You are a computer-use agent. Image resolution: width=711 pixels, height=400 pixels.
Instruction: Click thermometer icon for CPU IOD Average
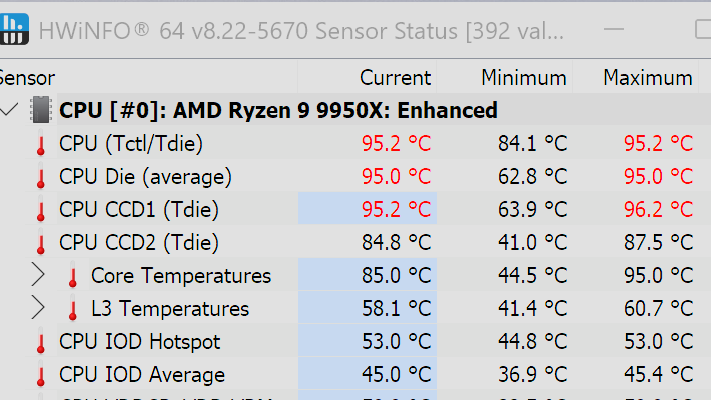[41, 375]
